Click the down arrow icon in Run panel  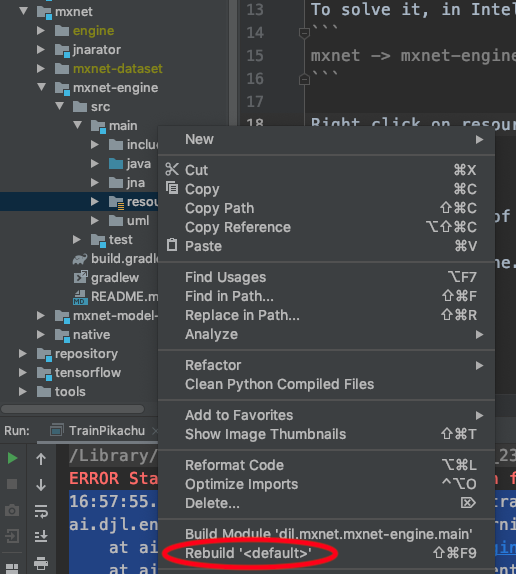(41, 485)
